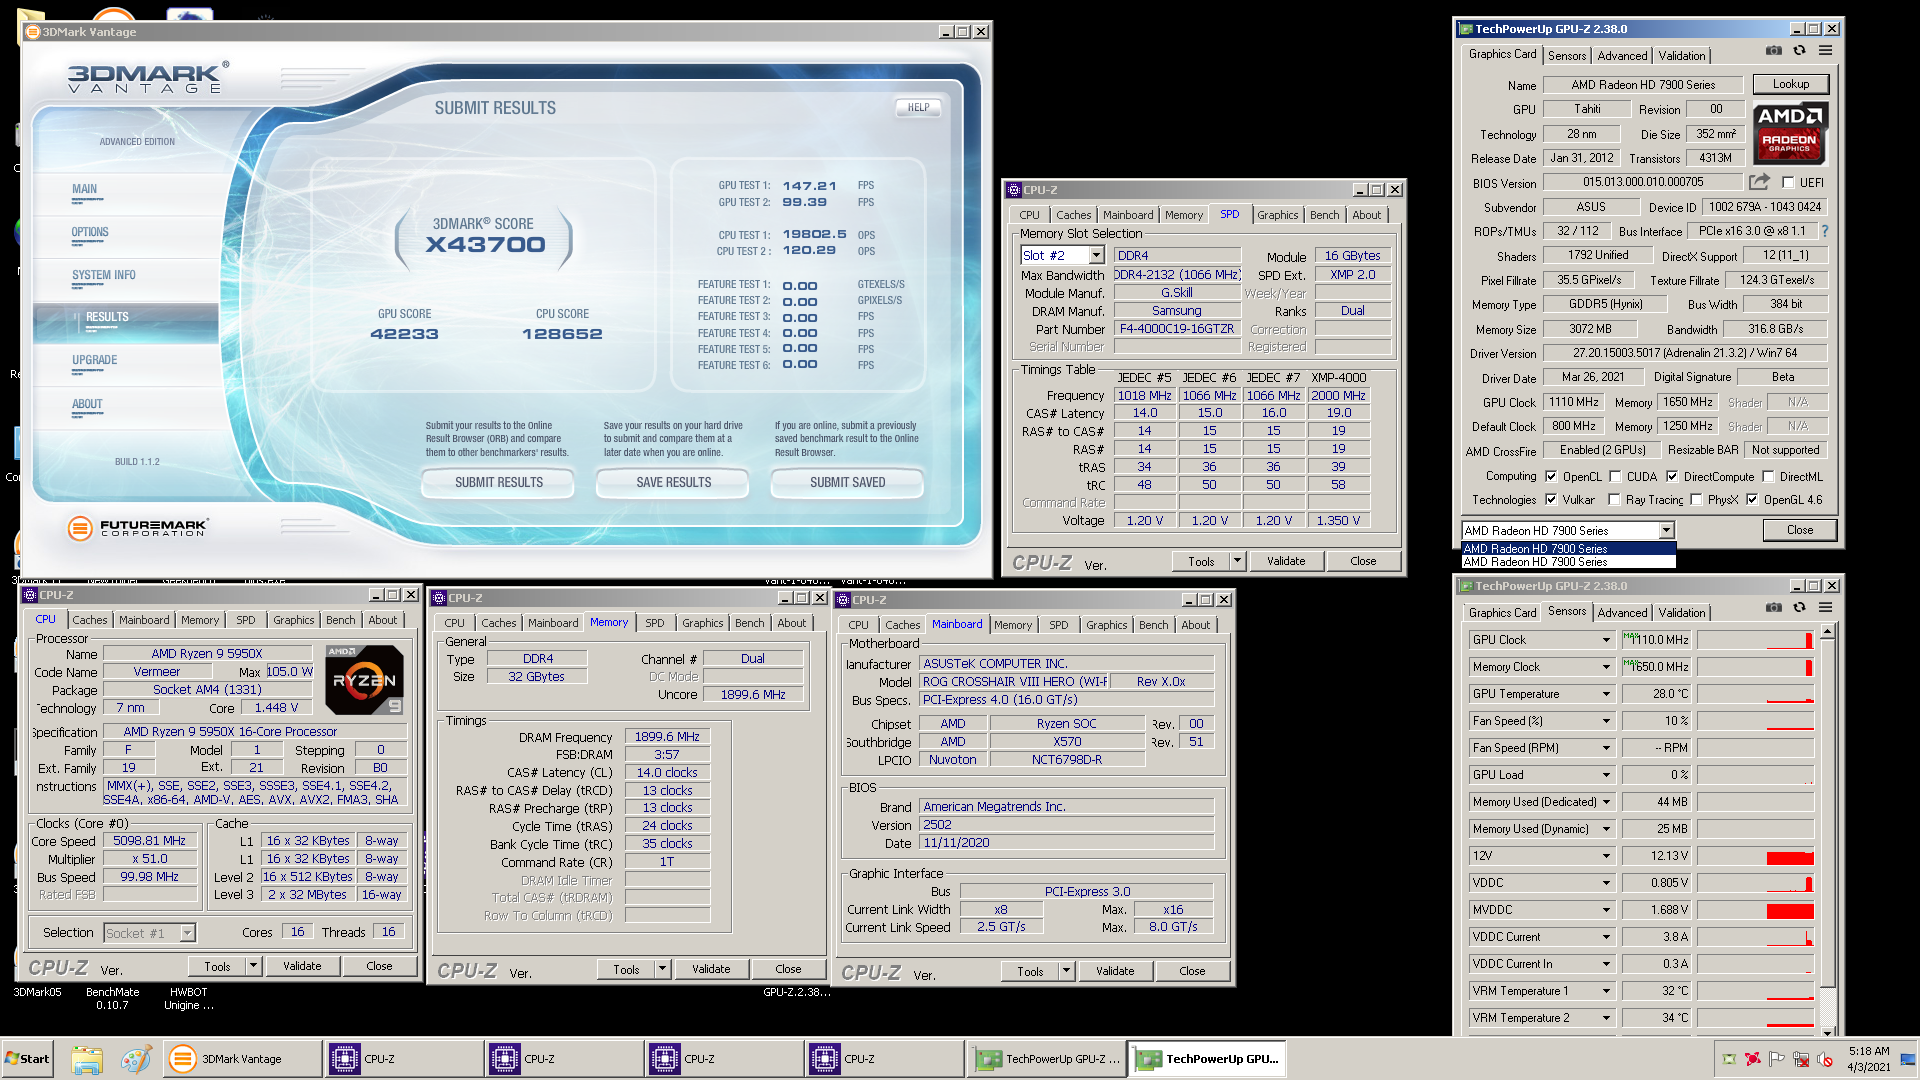Click the GPU-Z Sensors vertical scrollbar thumb

coord(1827,813)
